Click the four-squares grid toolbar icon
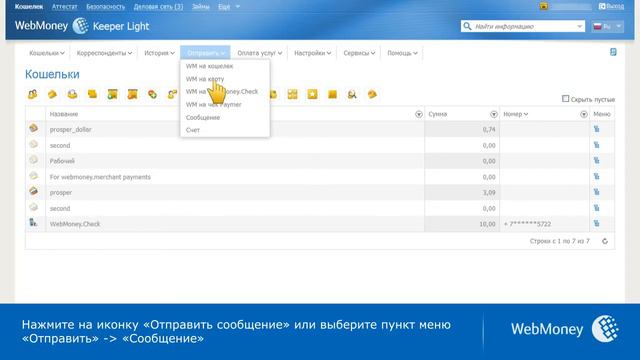Screen dimensions: 640x360 click(292, 94)
